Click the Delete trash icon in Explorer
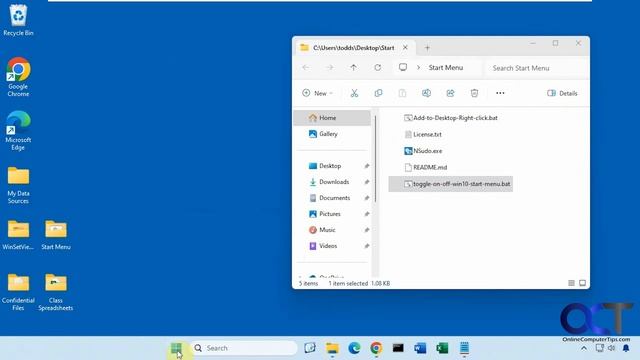This screenshot has height=360, width=640. pos(474,93)
